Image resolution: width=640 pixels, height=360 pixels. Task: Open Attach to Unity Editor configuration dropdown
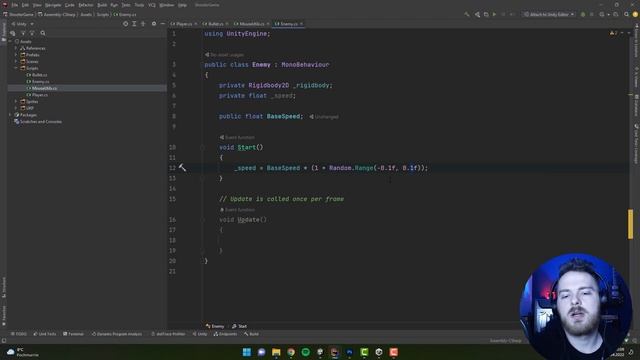pyautogui.click(x=550, y=14)
